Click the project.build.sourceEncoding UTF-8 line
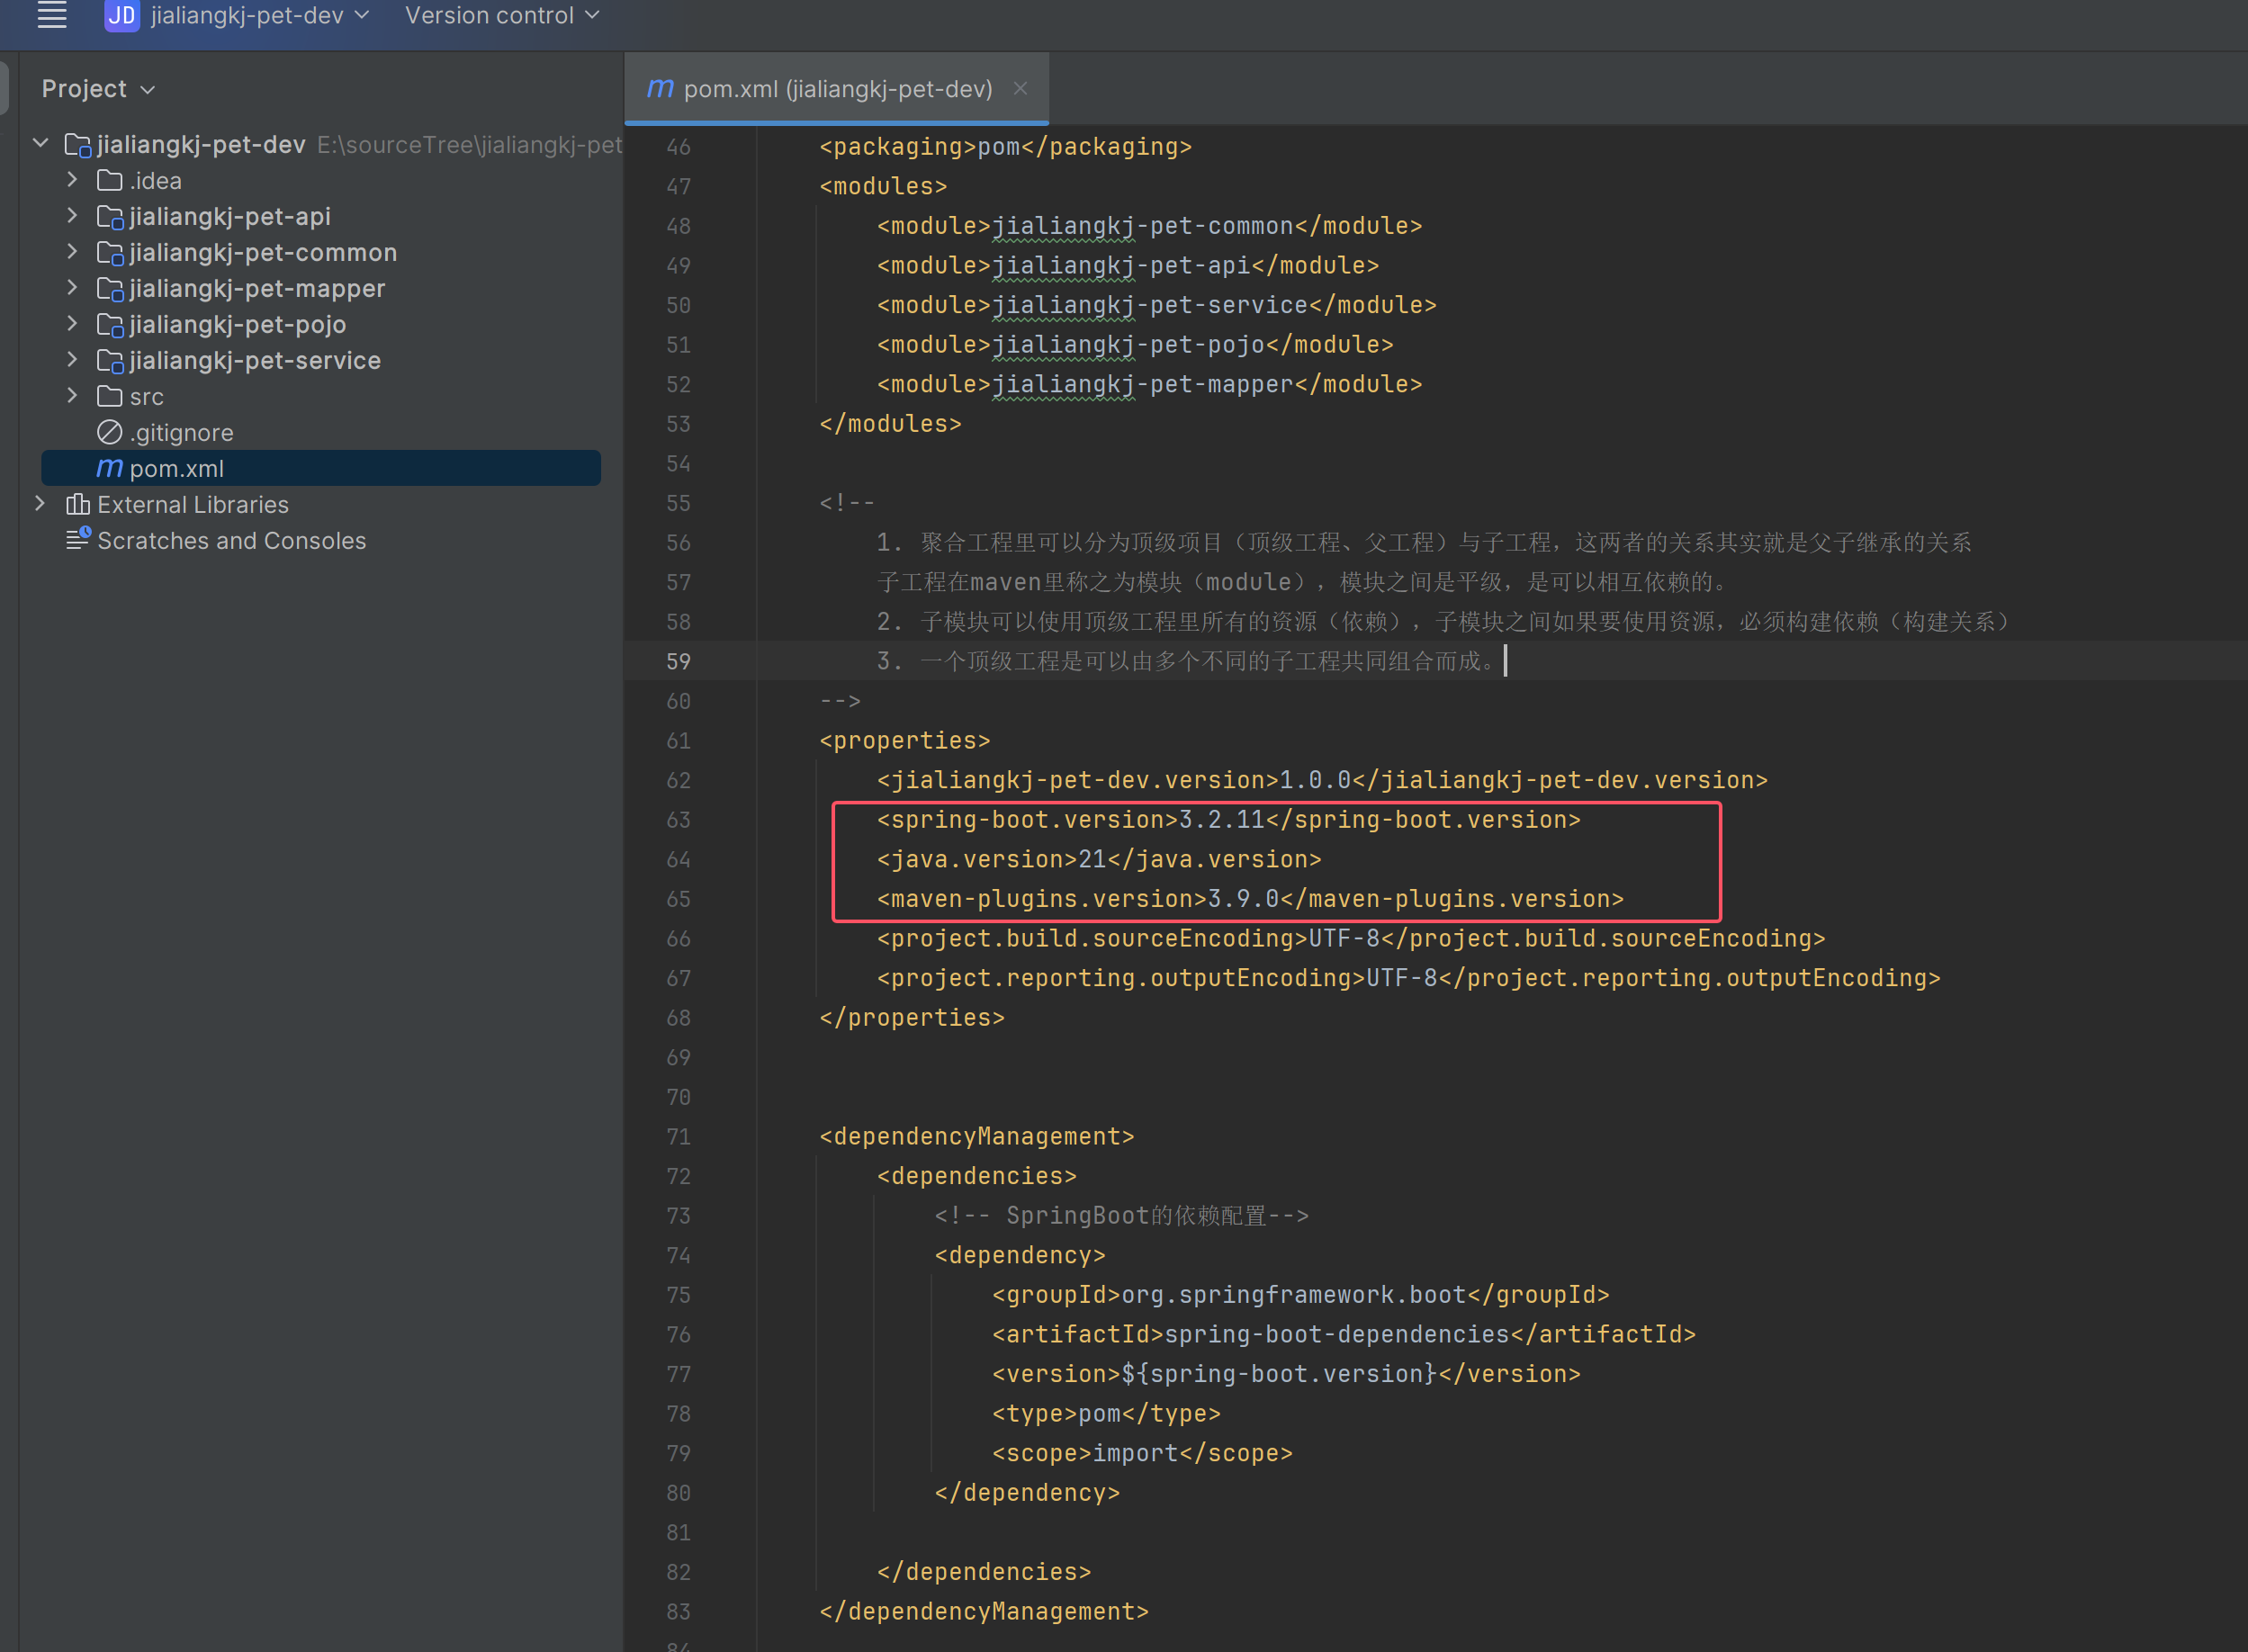Viewport: 2248px width, 1652px height. tap(1351, 939)
